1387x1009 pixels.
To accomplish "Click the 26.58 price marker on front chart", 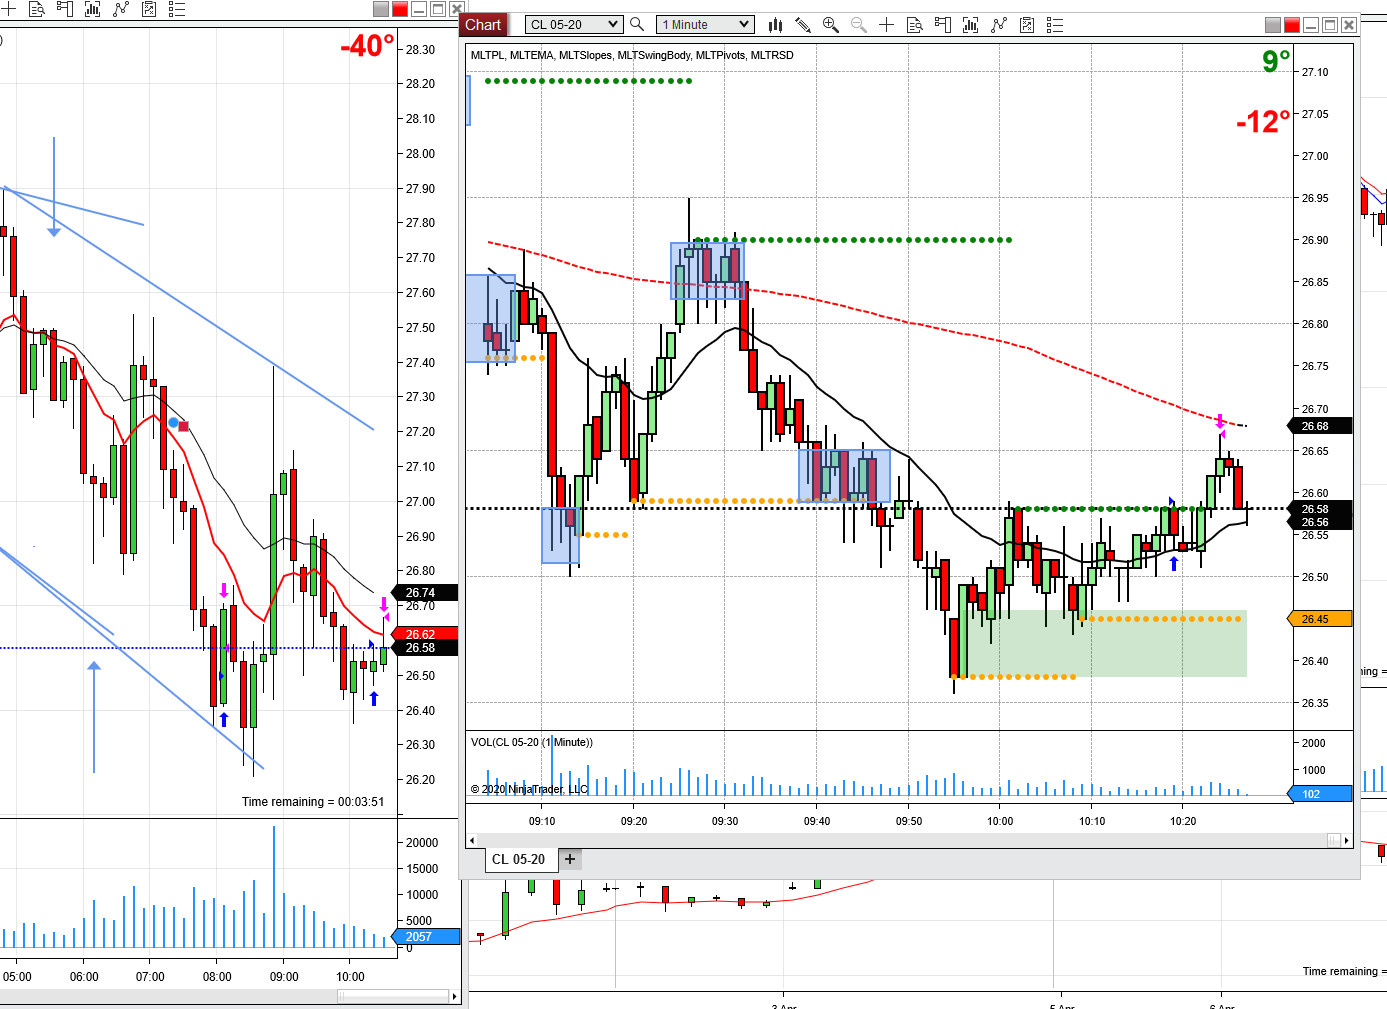I will coord(1321,509).
